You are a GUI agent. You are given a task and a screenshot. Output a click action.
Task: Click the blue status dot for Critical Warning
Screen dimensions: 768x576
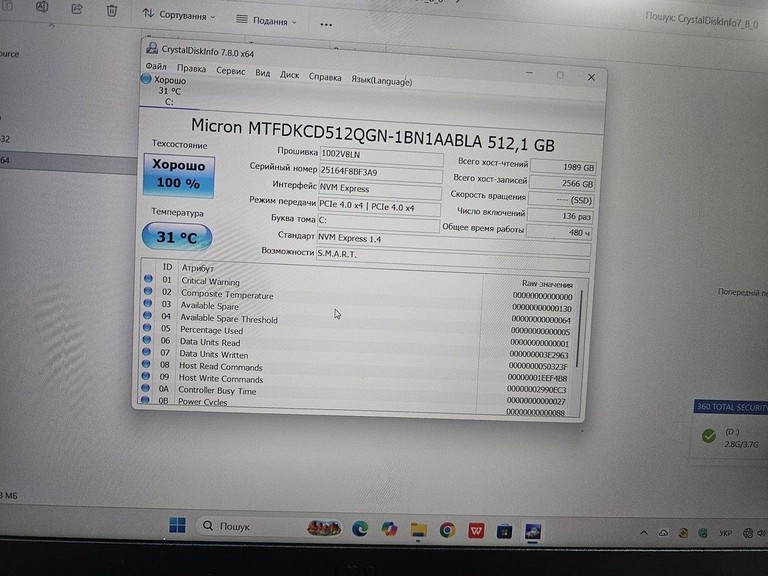click(x=148, y=279)
